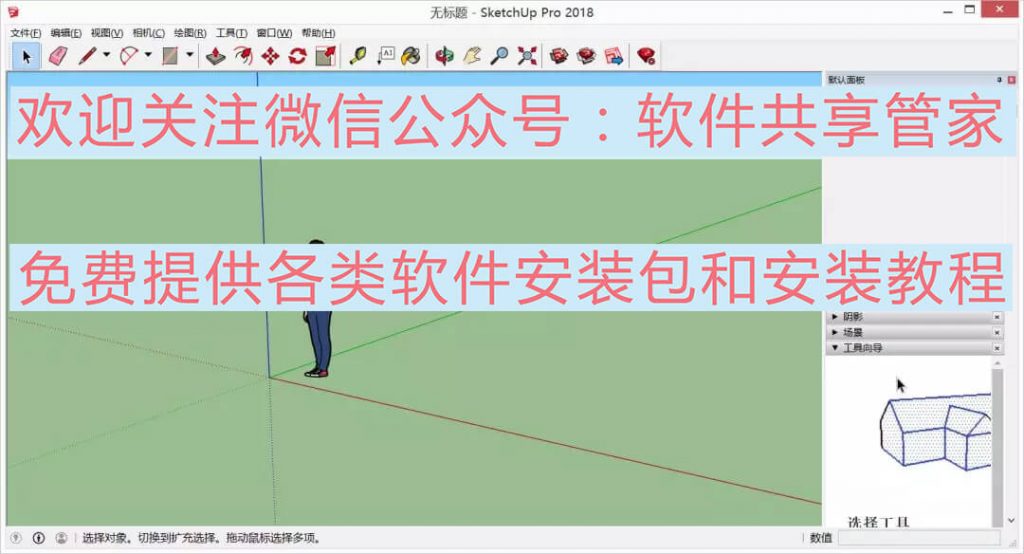Viewport: 1024px width, 554px height.
Task: Activate the Paint Bucket tool
Action: pos(411,56)
